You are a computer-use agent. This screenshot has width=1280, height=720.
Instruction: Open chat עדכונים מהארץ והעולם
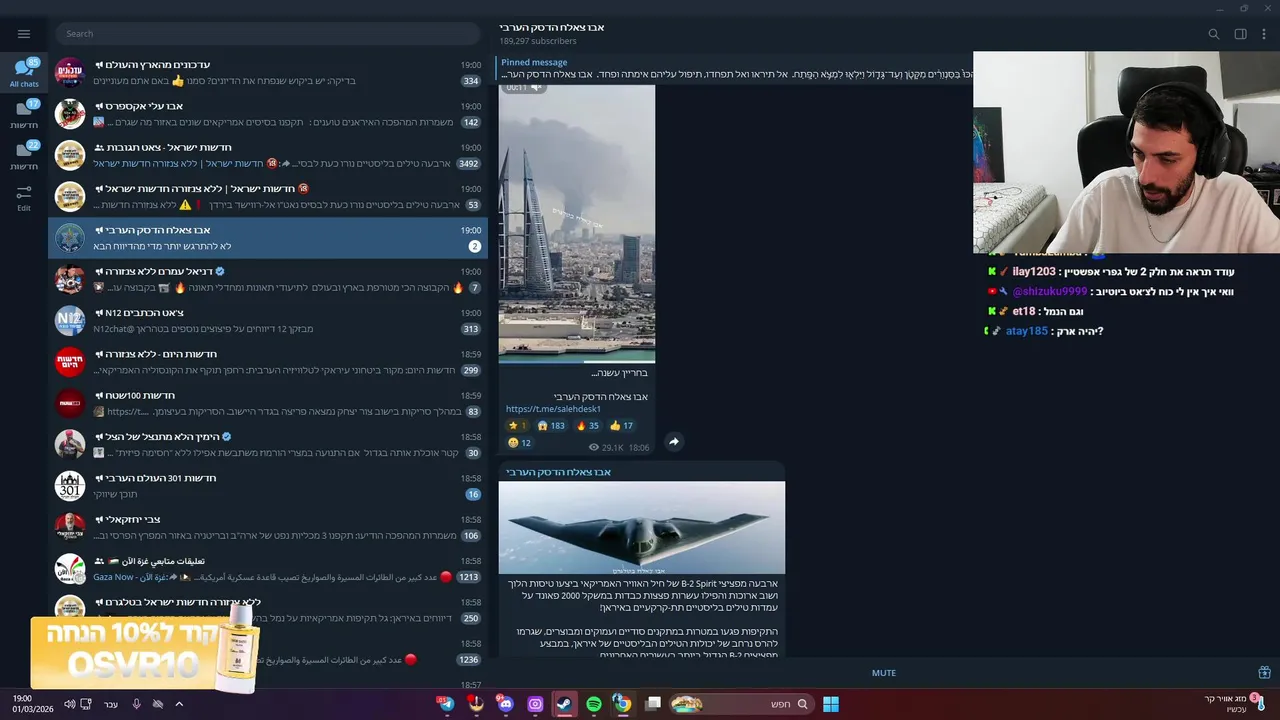pyautogui.click(x=268, y=72)
